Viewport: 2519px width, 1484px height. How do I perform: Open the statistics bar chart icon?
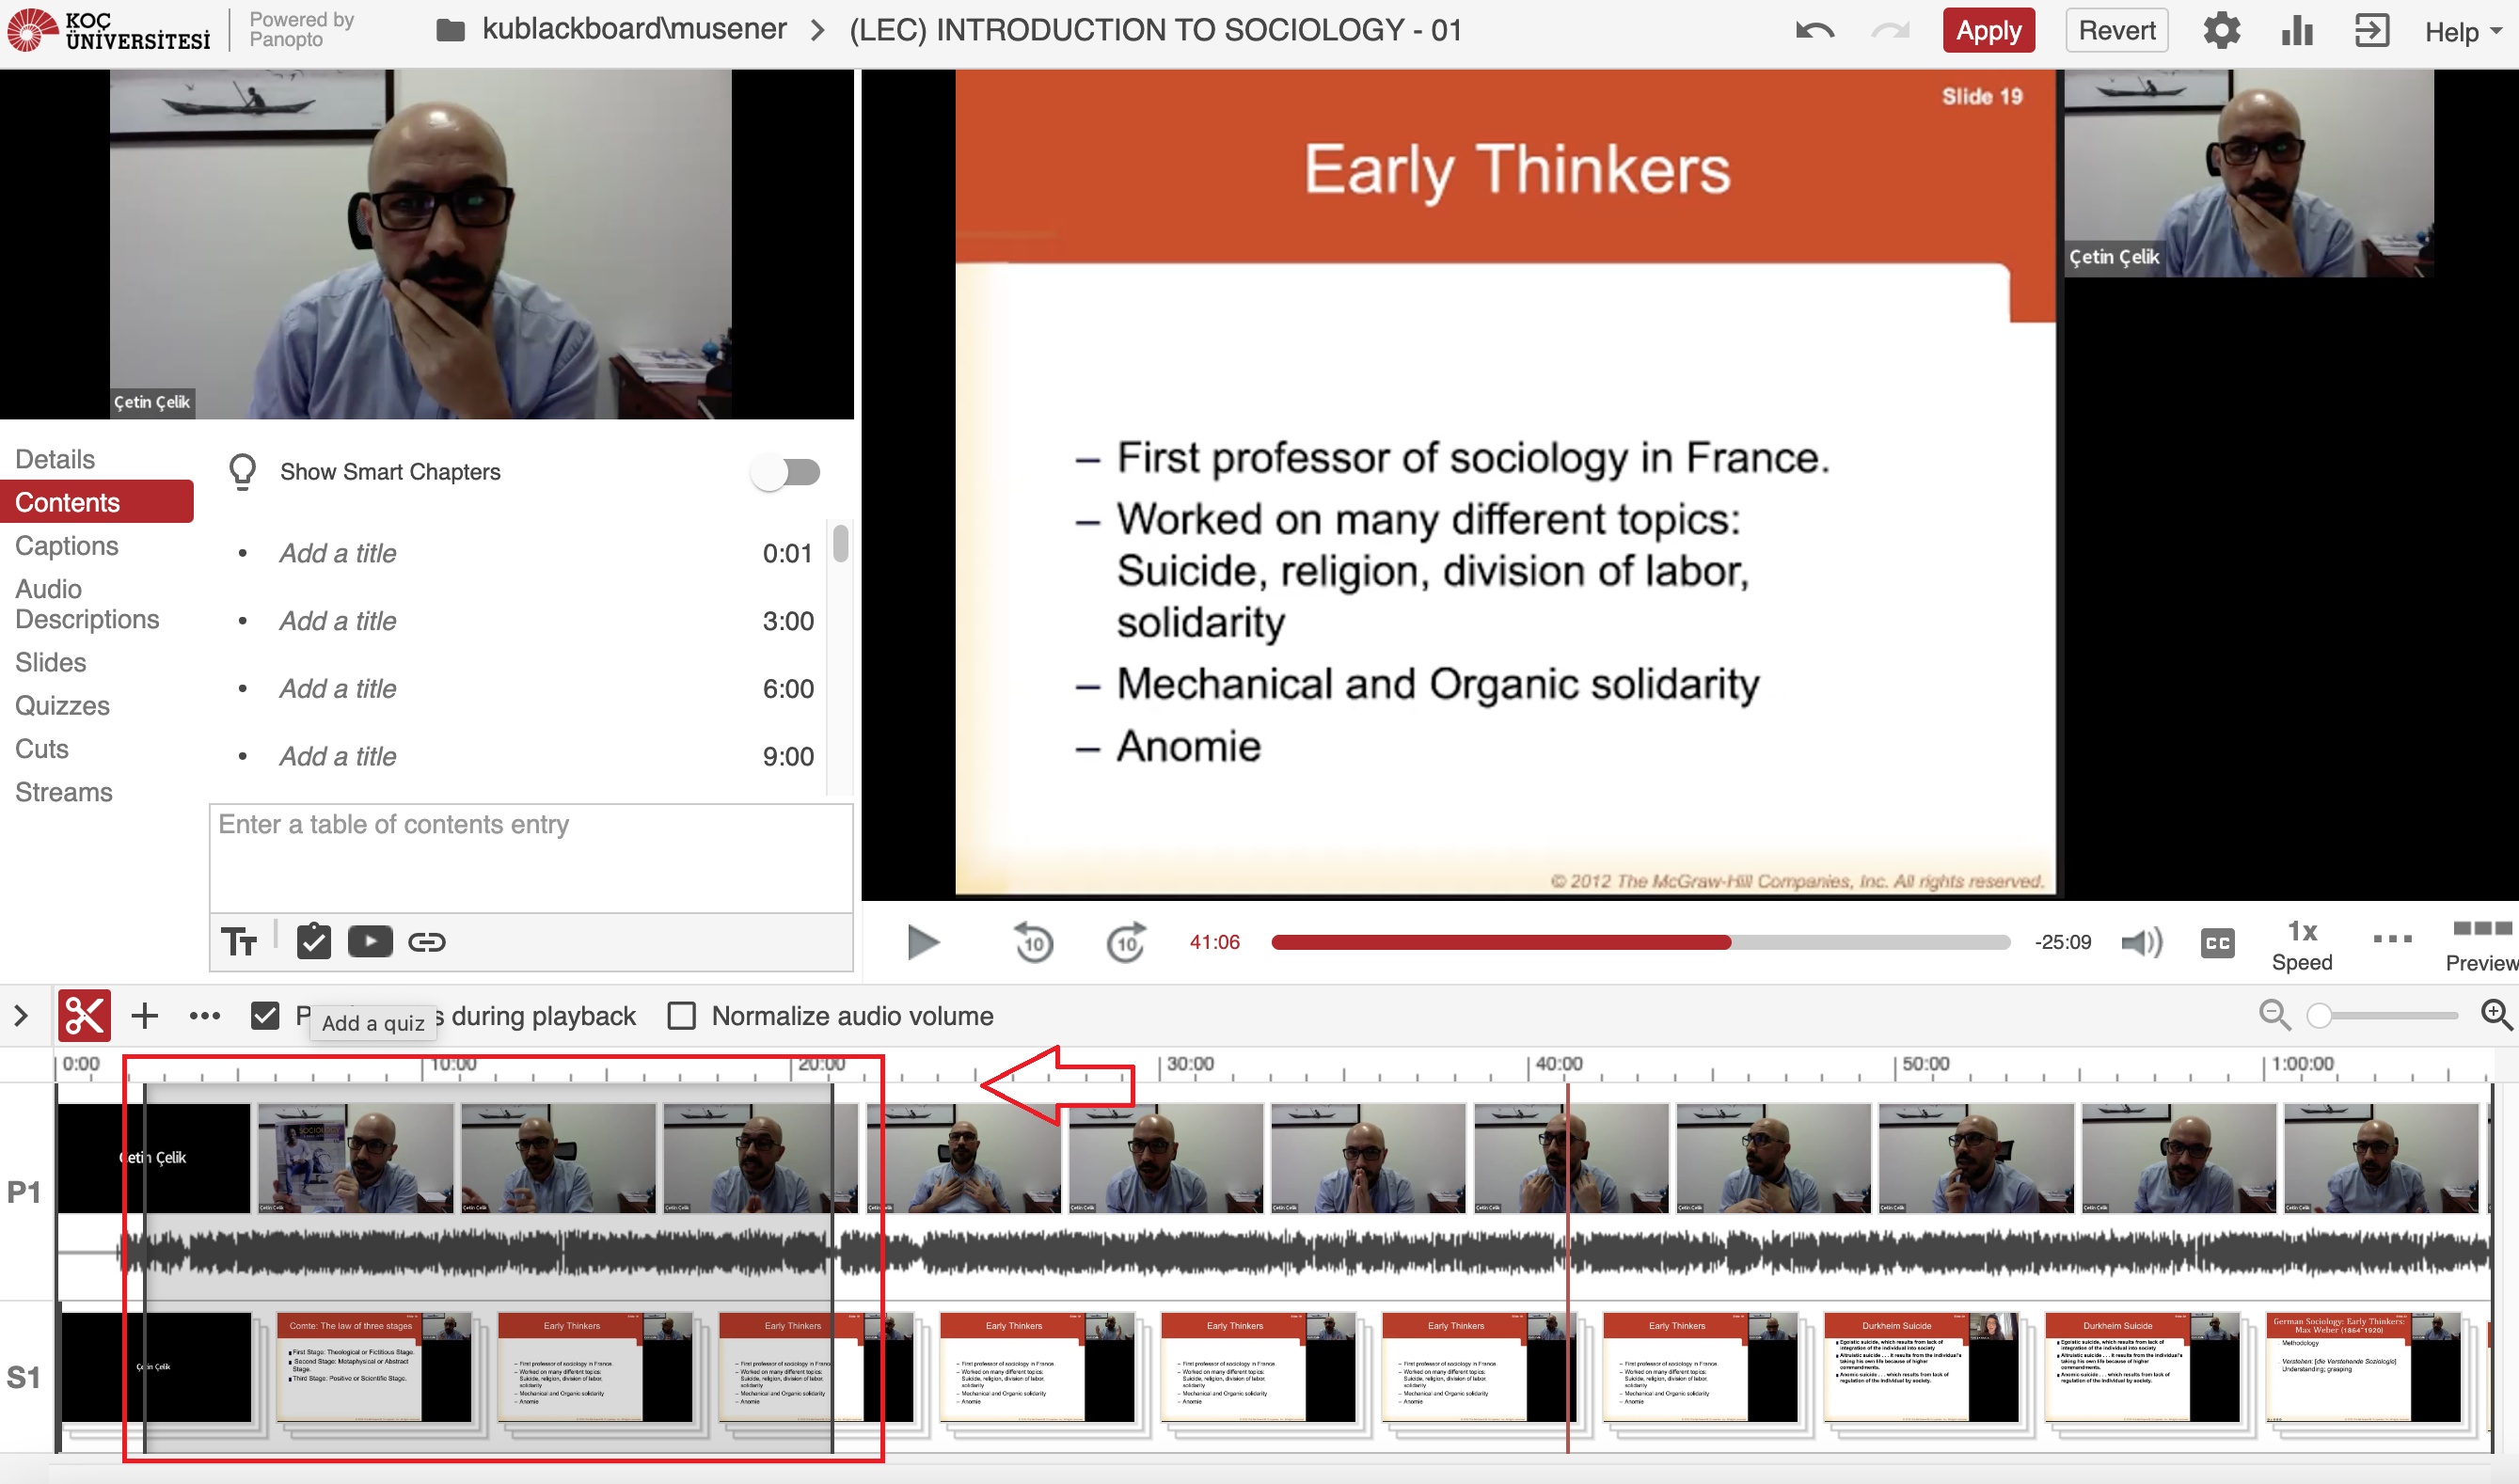pyautogui.click(x=2296, y=31)
